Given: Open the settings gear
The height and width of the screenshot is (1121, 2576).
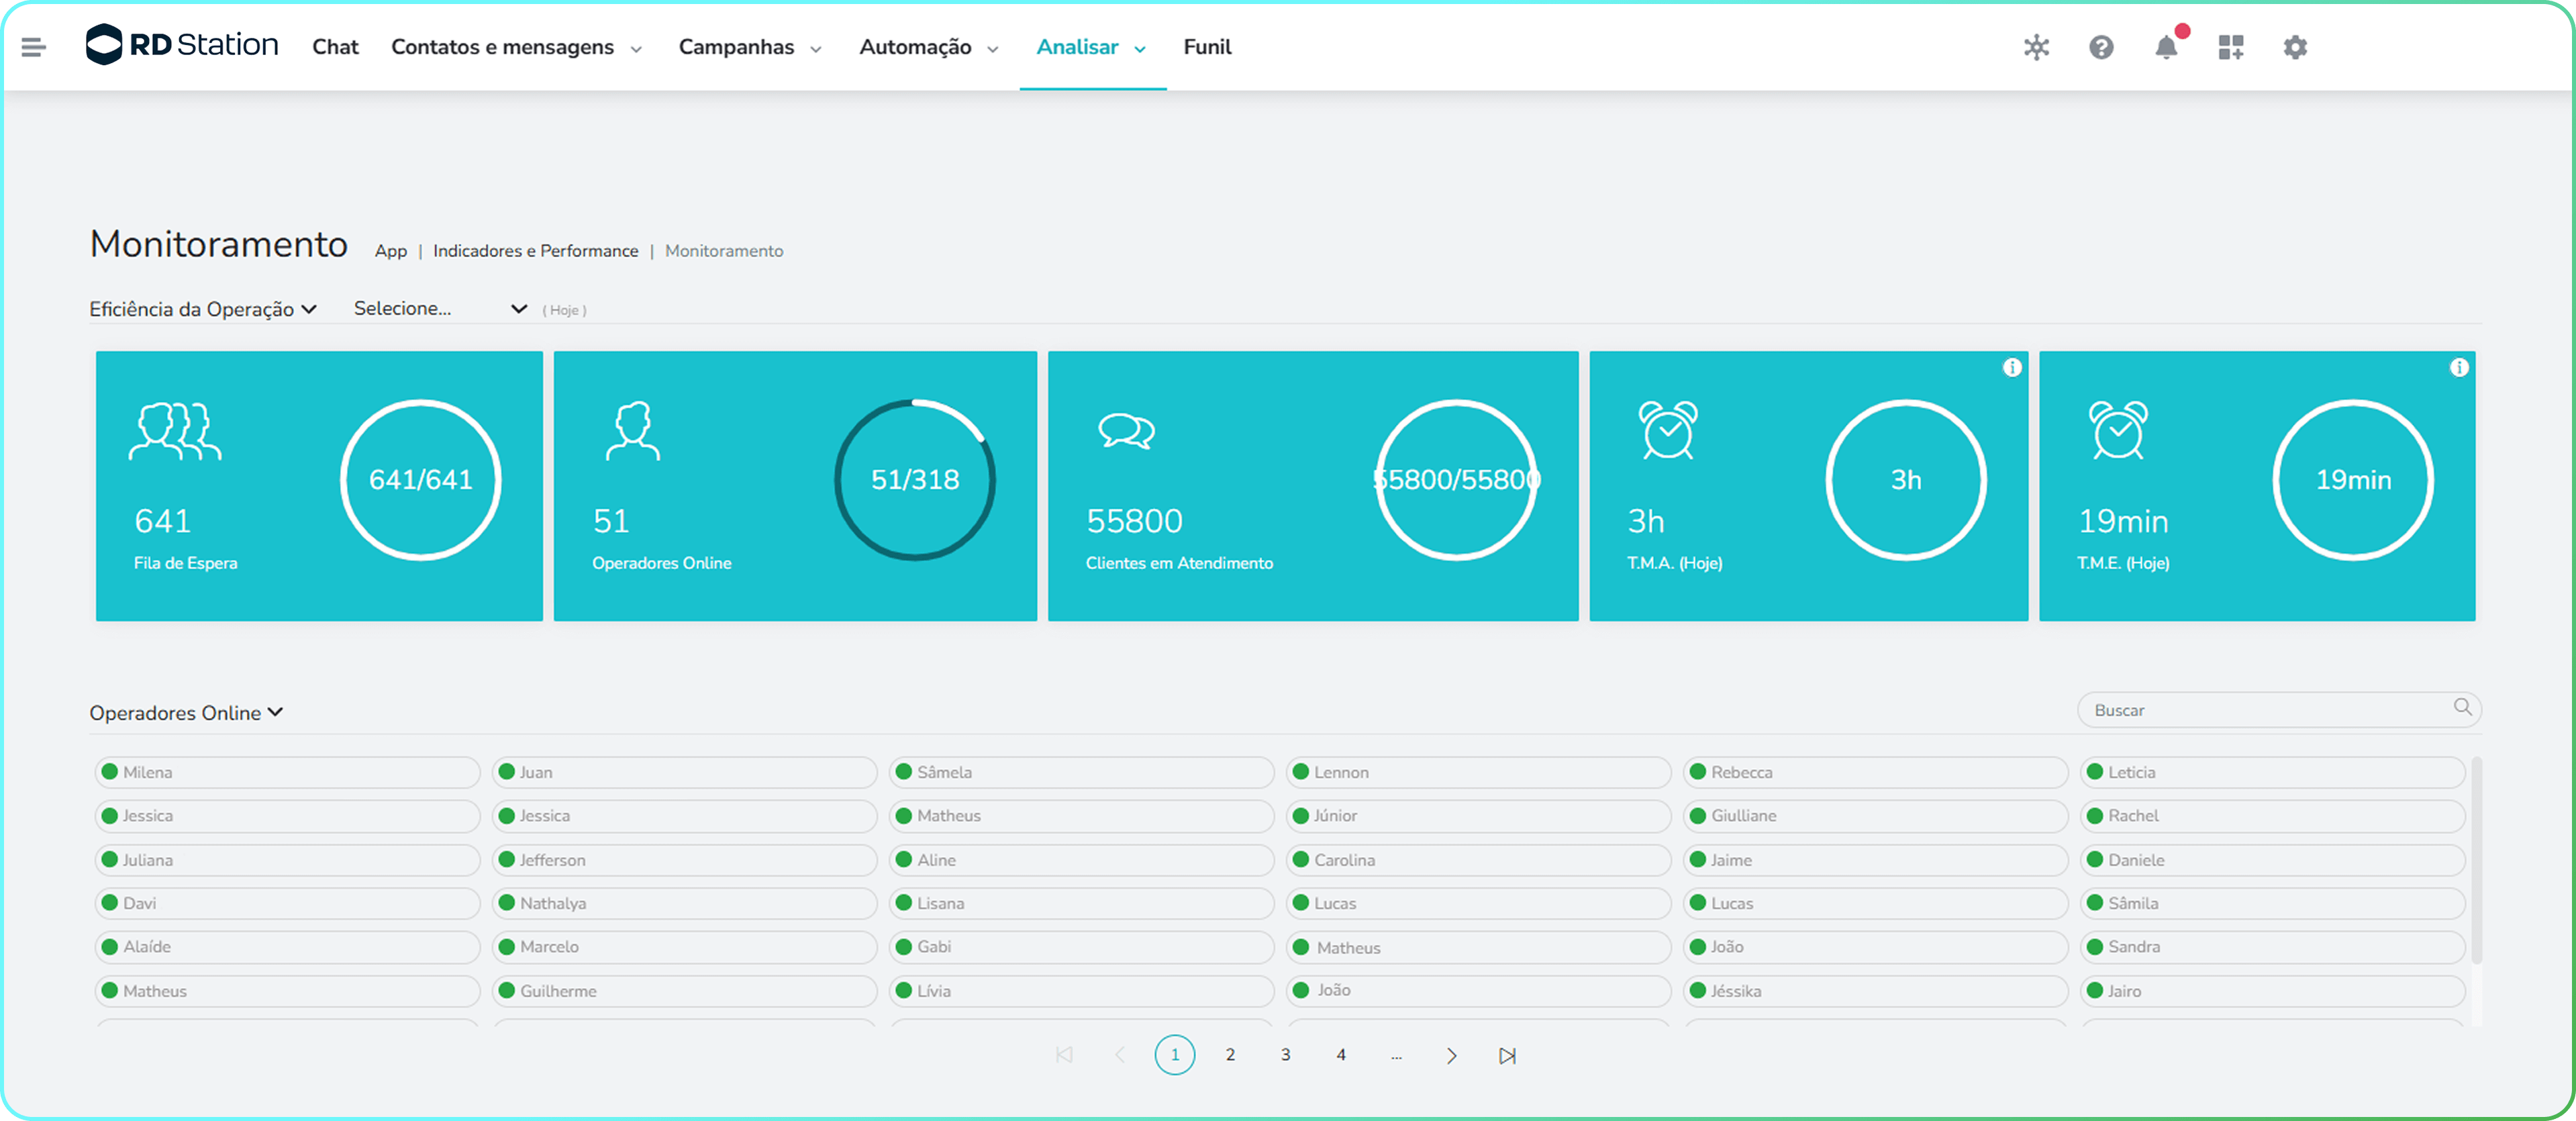Looking at the screenshot, I should pos(2295,47).
